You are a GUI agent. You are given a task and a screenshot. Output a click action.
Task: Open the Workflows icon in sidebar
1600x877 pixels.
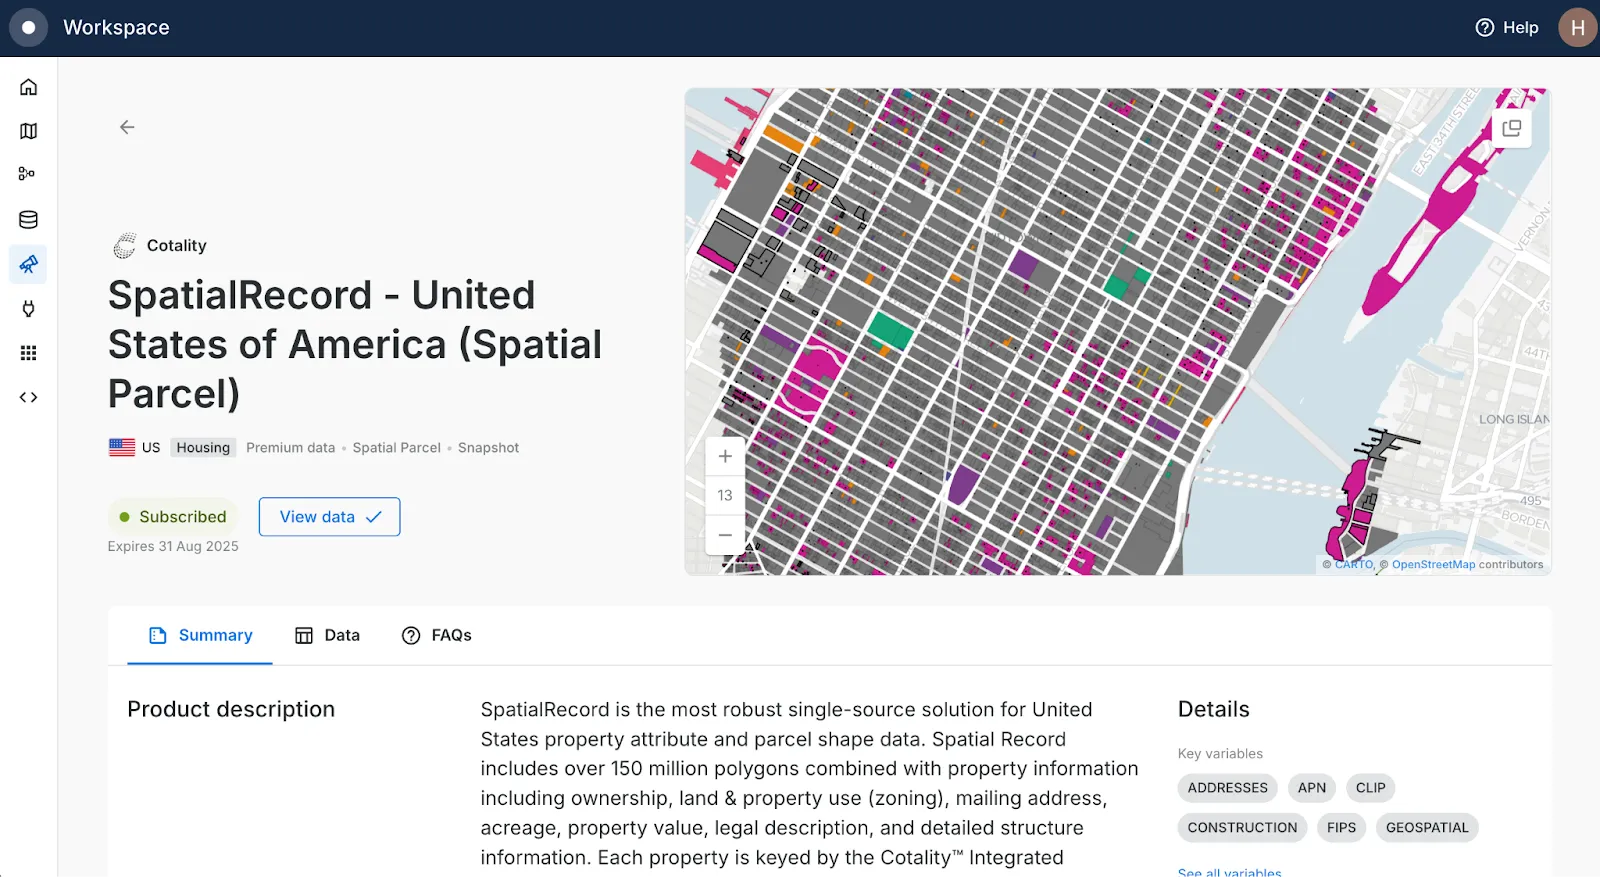click(x=28, y=174)
